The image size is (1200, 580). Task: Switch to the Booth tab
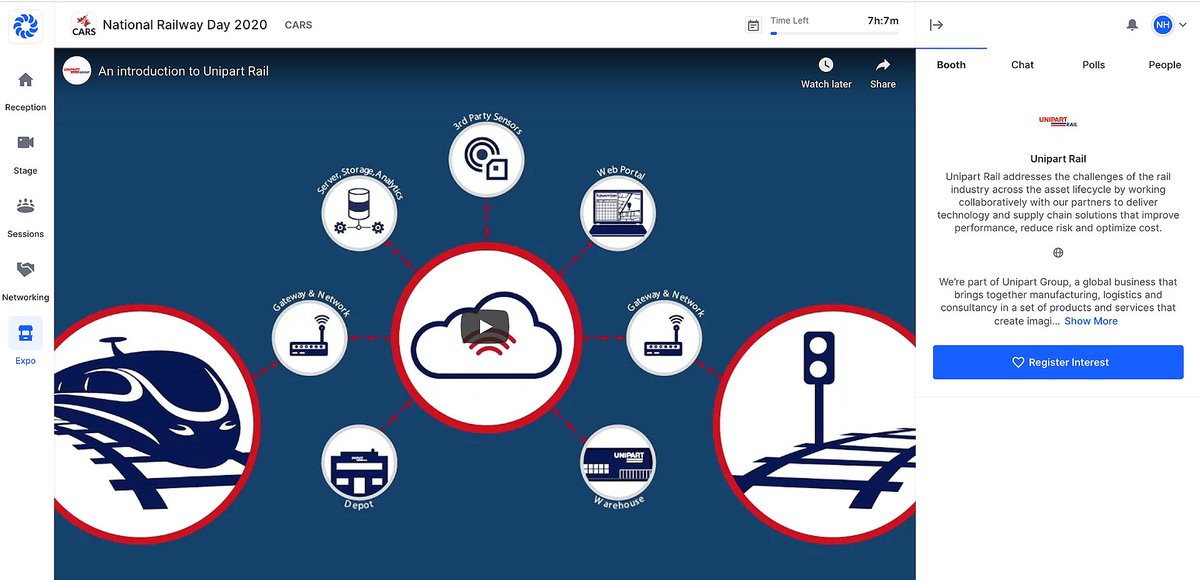point(951,65)
